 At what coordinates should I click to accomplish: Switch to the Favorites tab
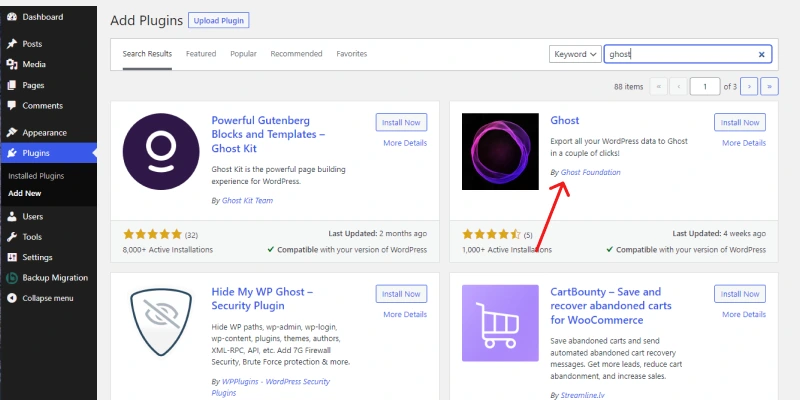tap(352, 54)
